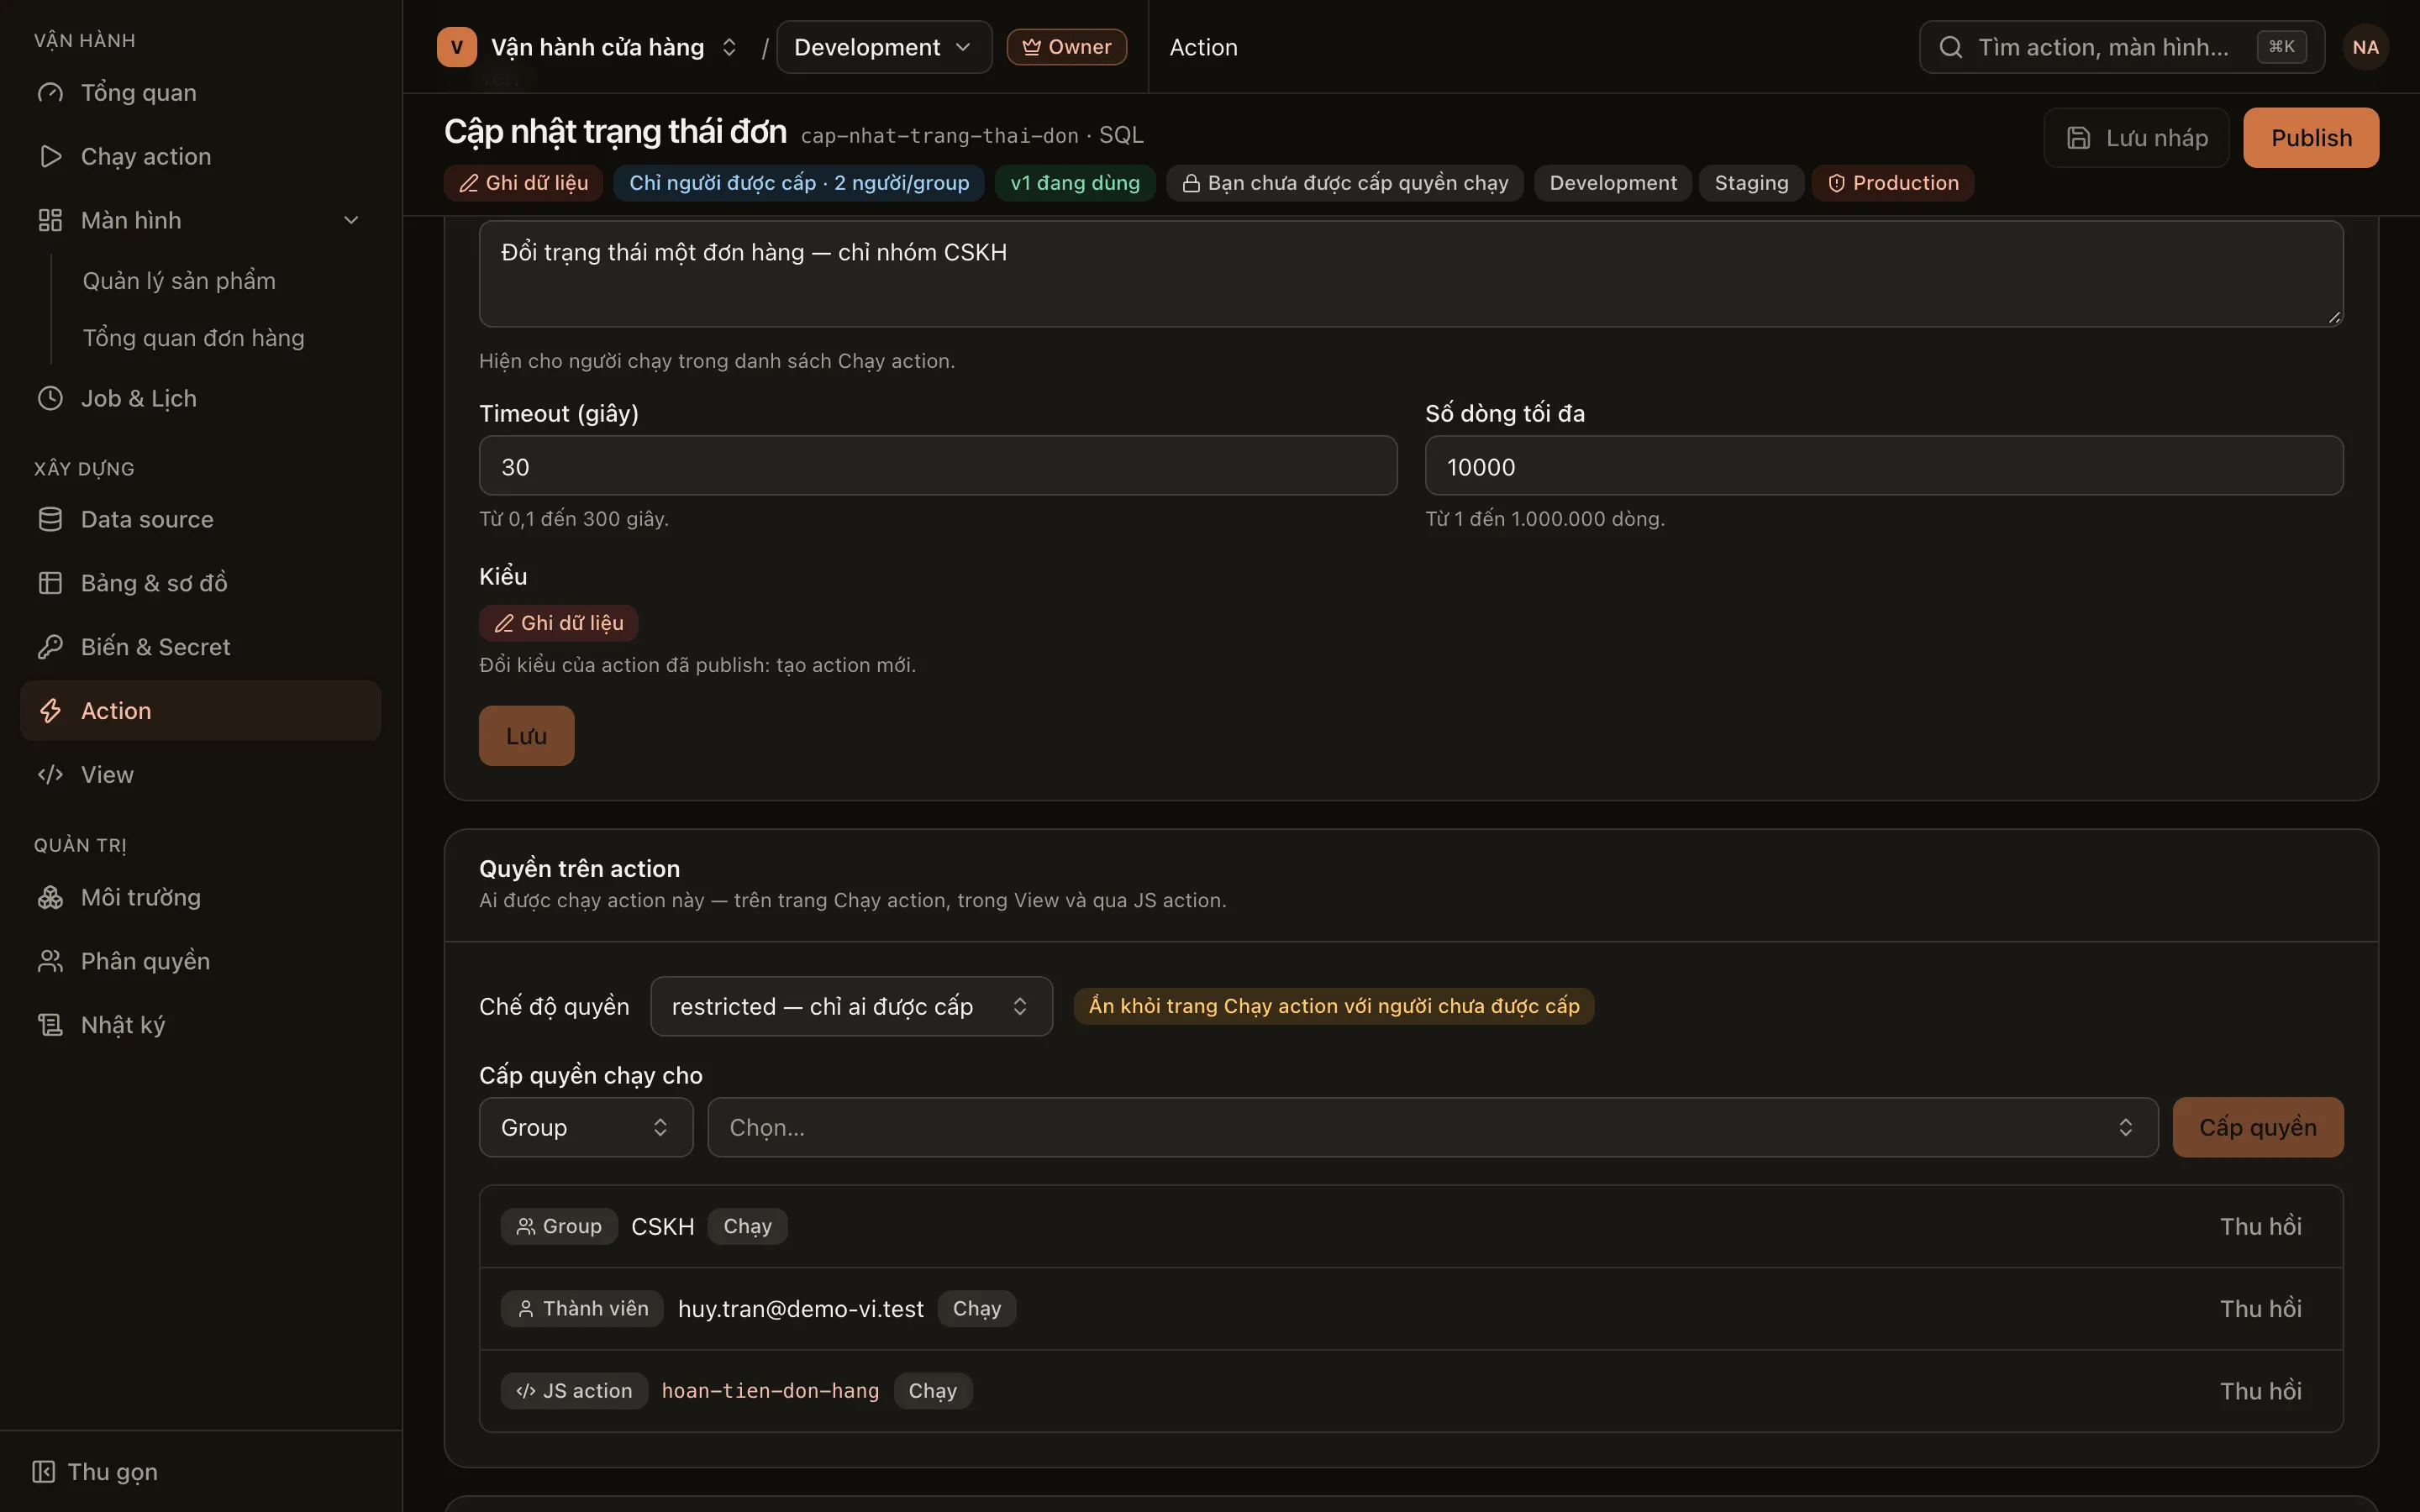Image resolution: width=2420 pixels, height=1512 pixels.
Task: Click into the description textarea
Action: click(1411, 273)
